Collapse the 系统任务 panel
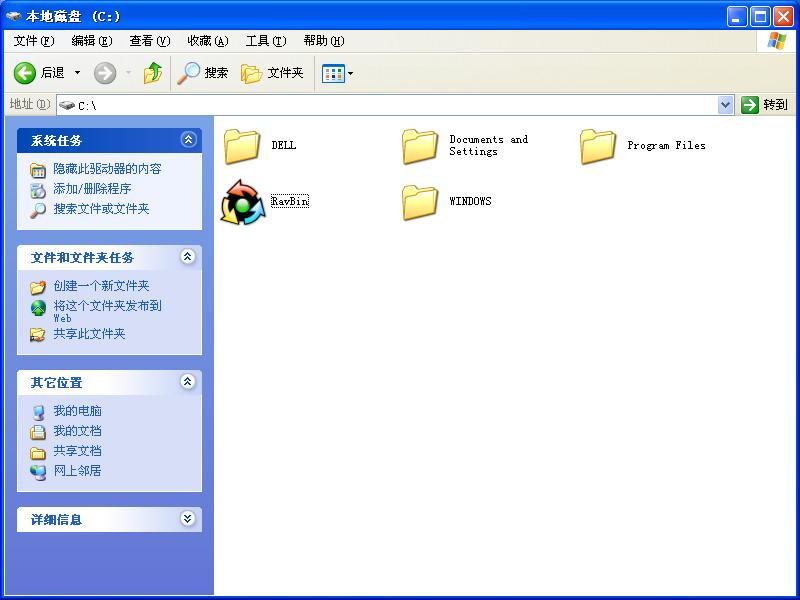The height and width of the screenshot is (600, 800). click(x=188, y=139)
